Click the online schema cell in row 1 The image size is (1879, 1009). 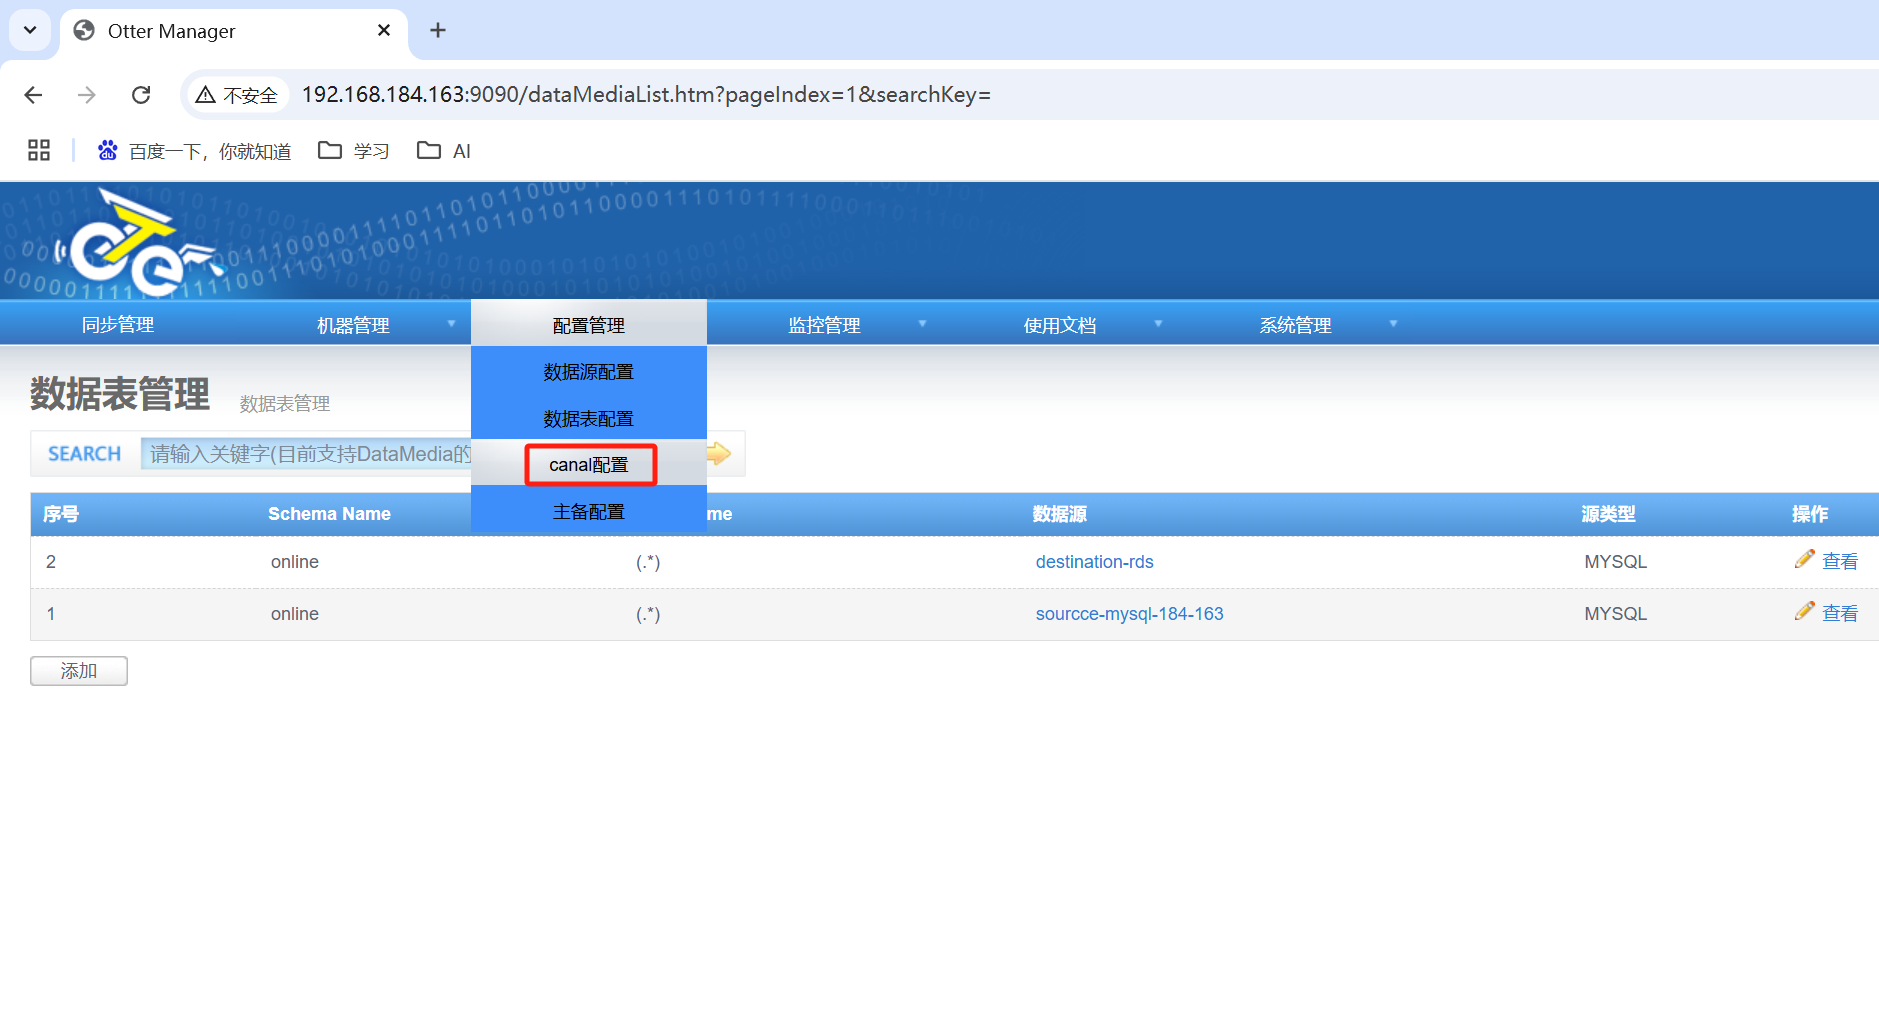pos(295,614)
